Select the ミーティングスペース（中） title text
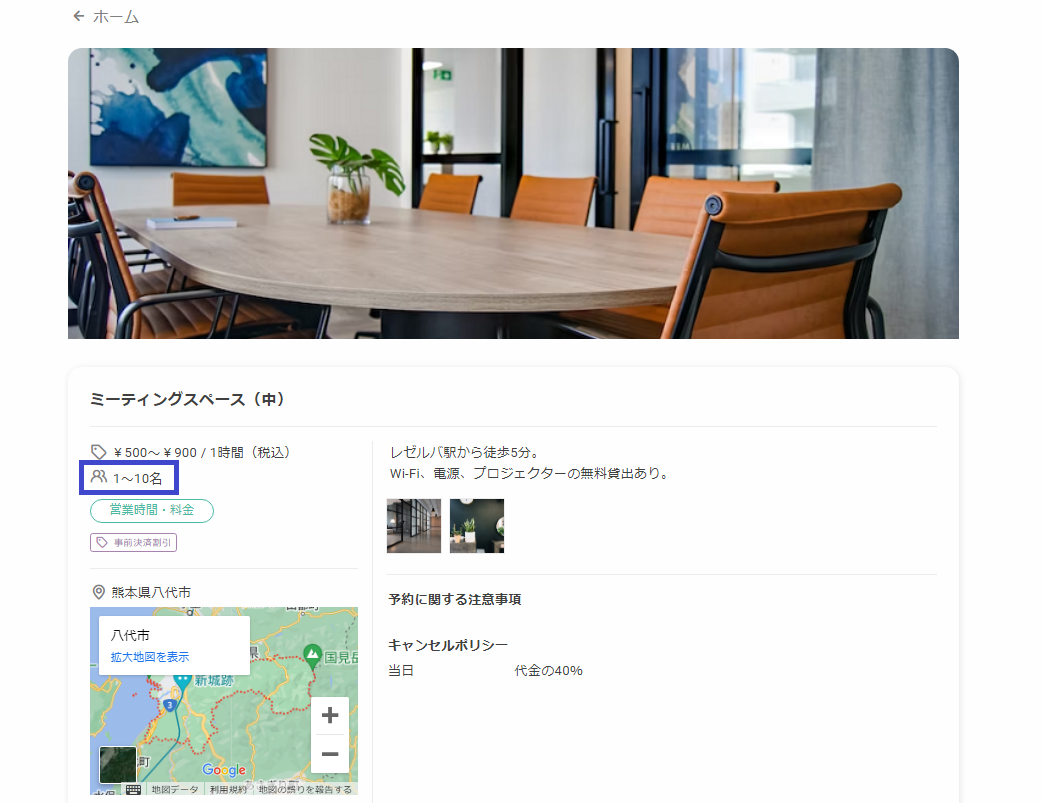This screenshot has width=1042, height=803. 187,400
